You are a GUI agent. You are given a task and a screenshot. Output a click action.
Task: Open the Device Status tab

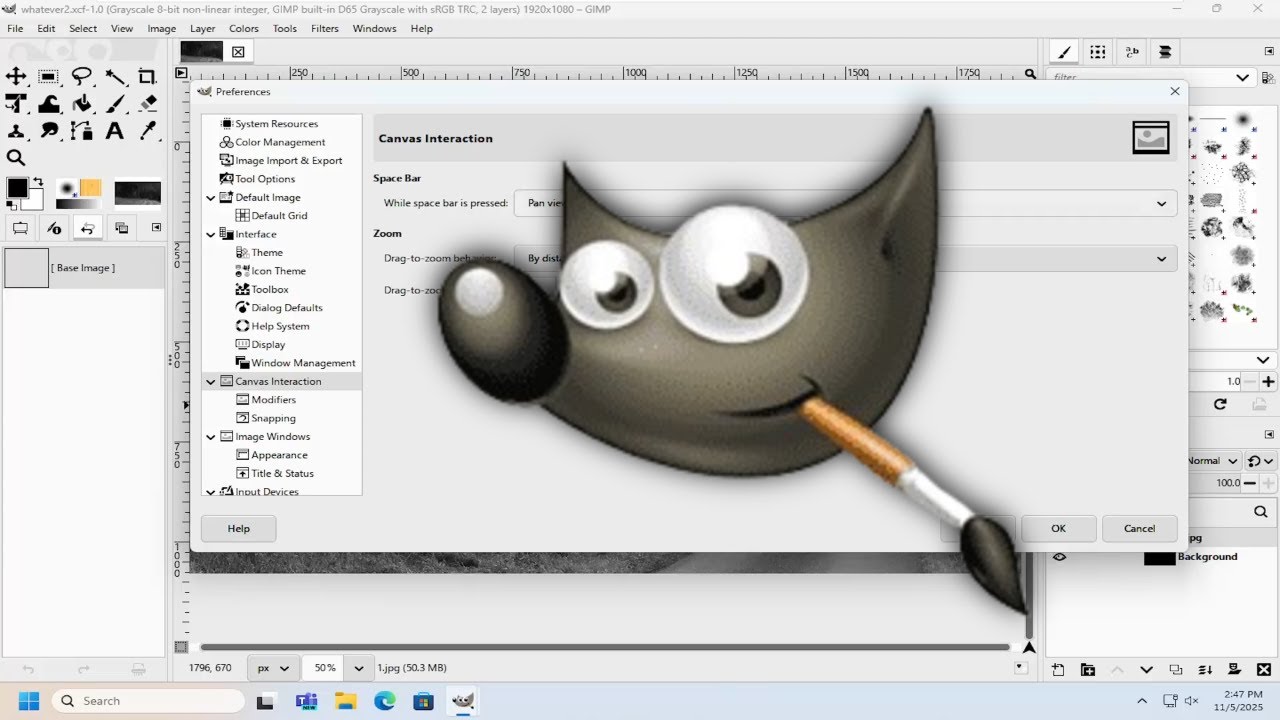click(54, 228)
